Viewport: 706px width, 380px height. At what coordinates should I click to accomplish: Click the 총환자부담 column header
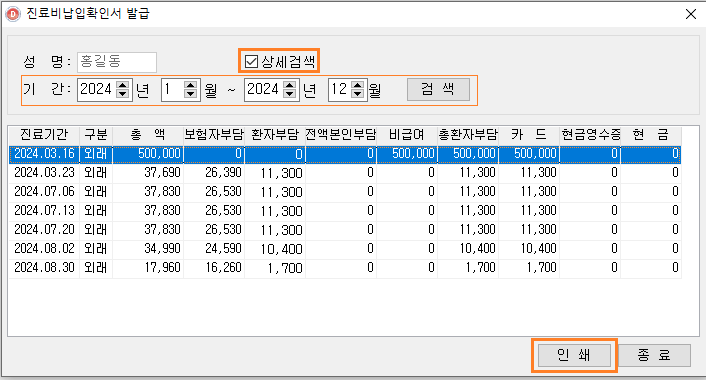coord(468,135)
